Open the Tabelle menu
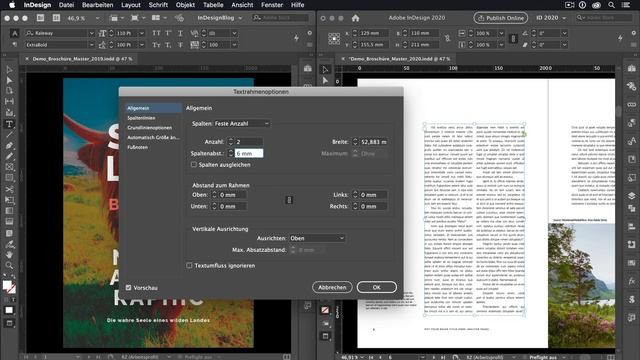The image size is (640, 360). 213,5
